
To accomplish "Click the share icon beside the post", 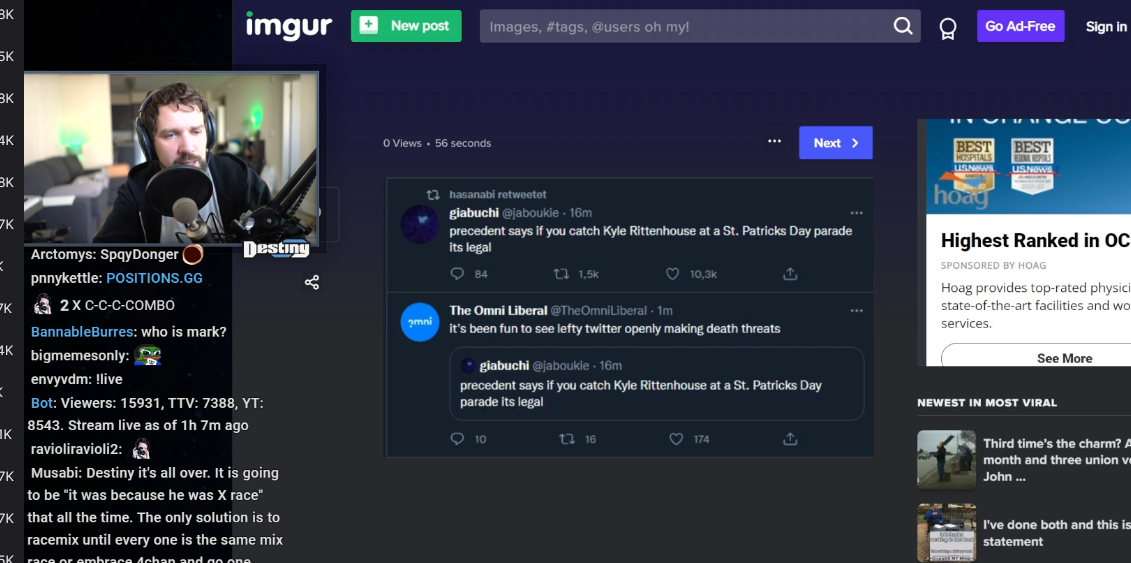I will point(312,283).
